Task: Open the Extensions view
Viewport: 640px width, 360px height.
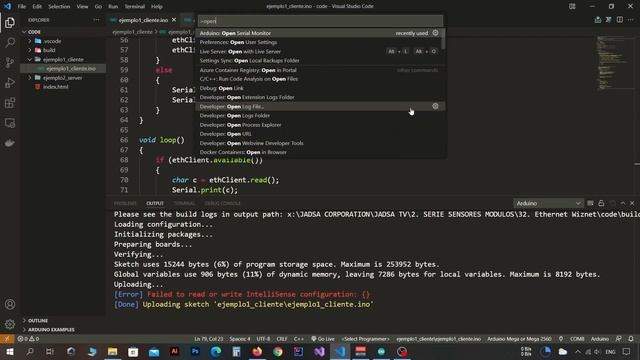Action: pyautogui.click(x=10, y=102)
